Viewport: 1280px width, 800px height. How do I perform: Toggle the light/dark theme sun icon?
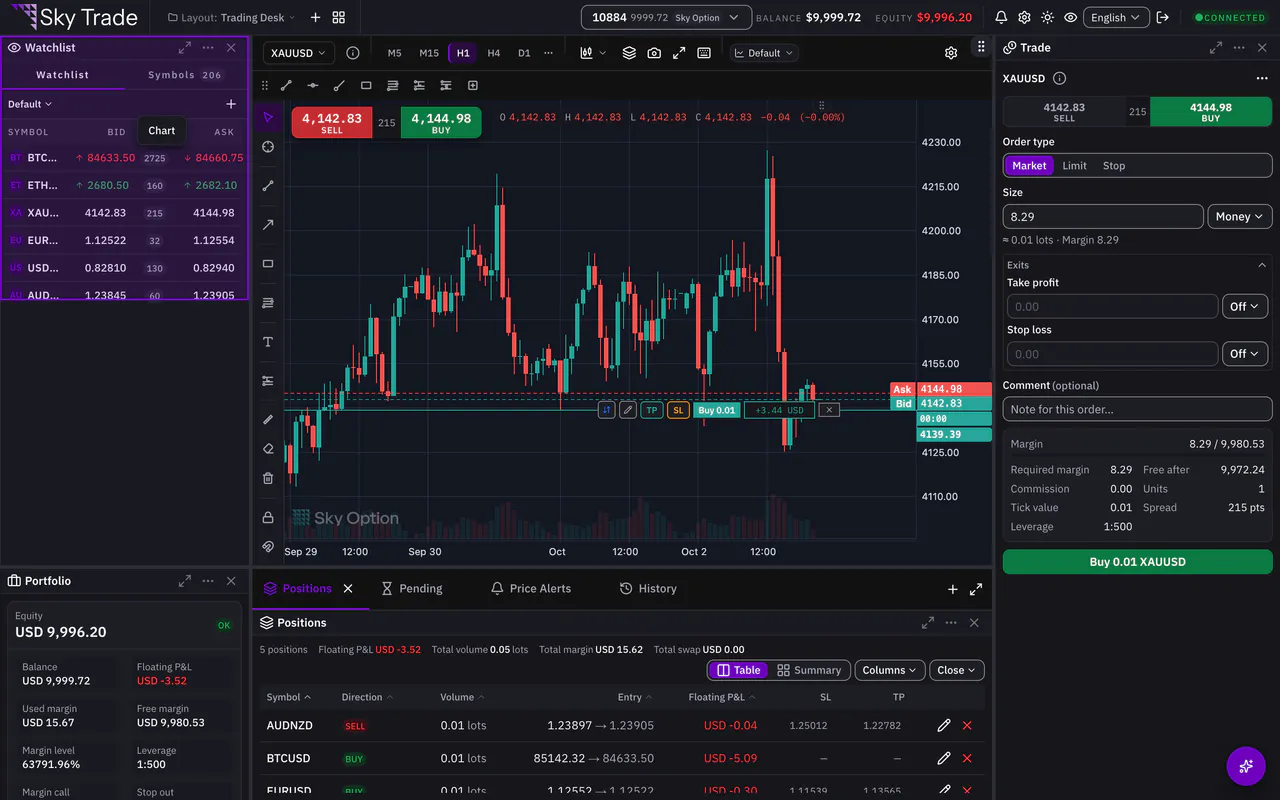click(1047, 17)
